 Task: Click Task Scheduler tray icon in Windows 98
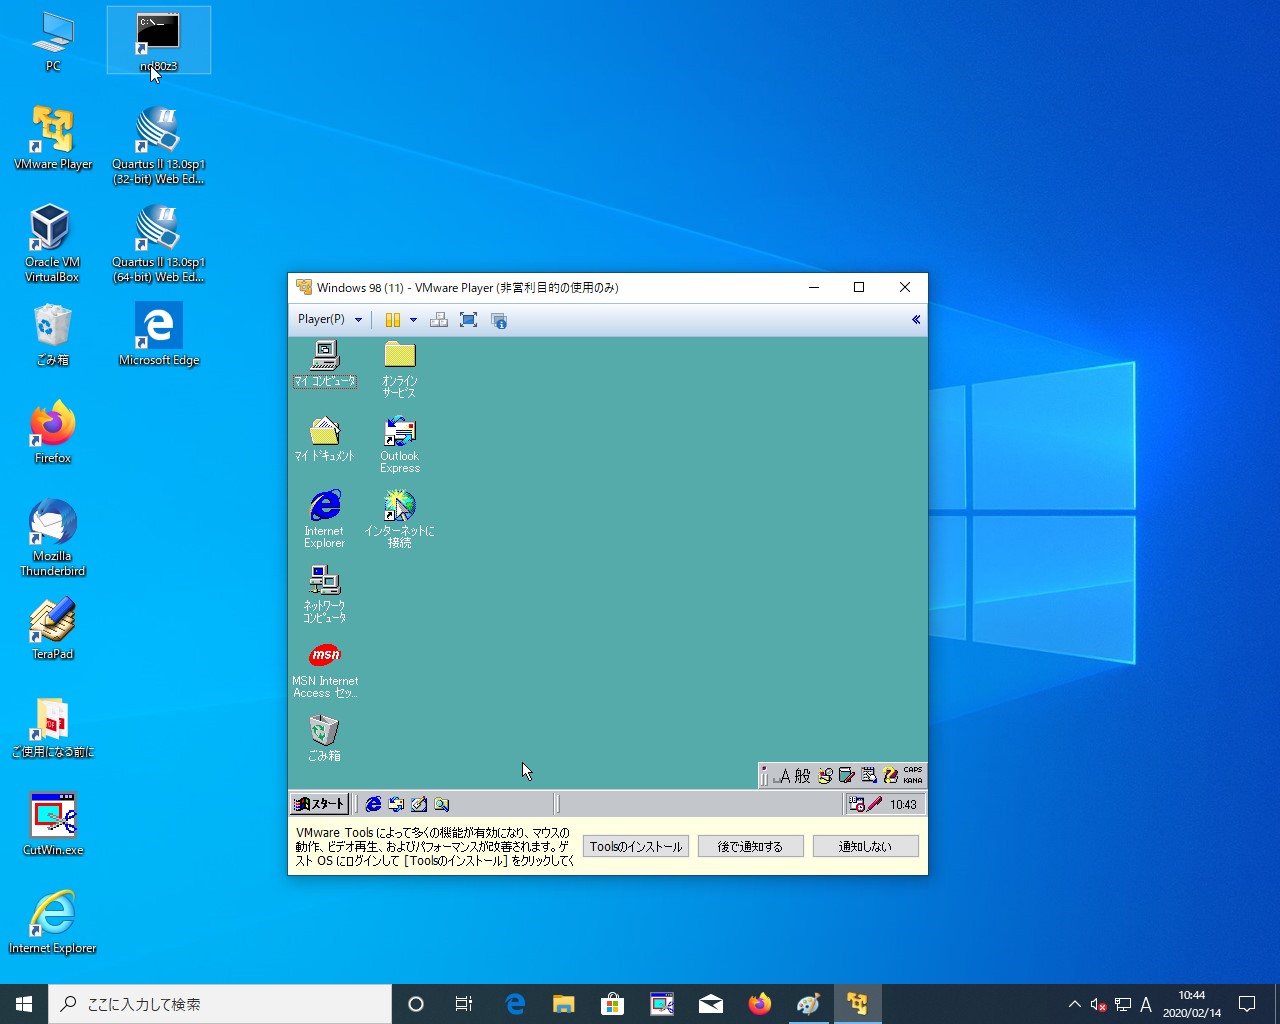[x=856, y=804]
